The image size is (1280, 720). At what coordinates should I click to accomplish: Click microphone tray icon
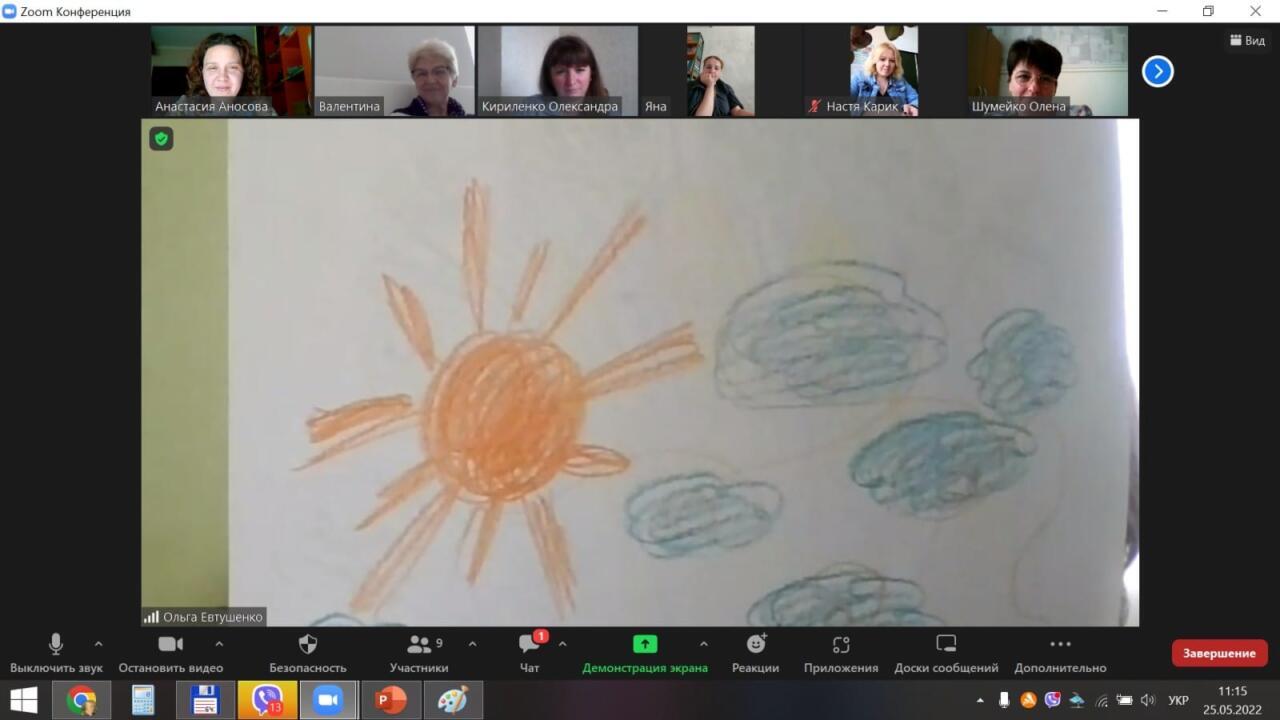1004,700
